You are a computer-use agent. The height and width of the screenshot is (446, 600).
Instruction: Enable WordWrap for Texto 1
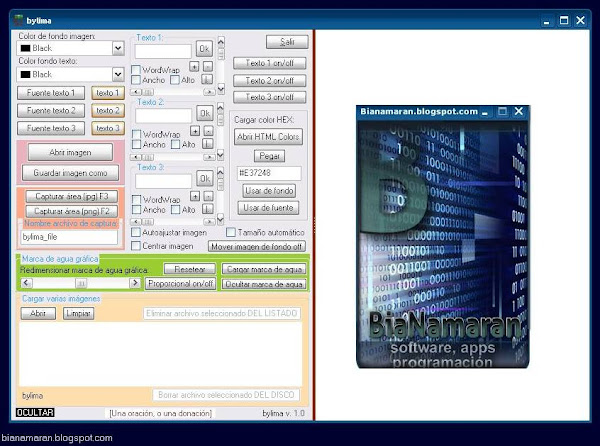[136, 70]
